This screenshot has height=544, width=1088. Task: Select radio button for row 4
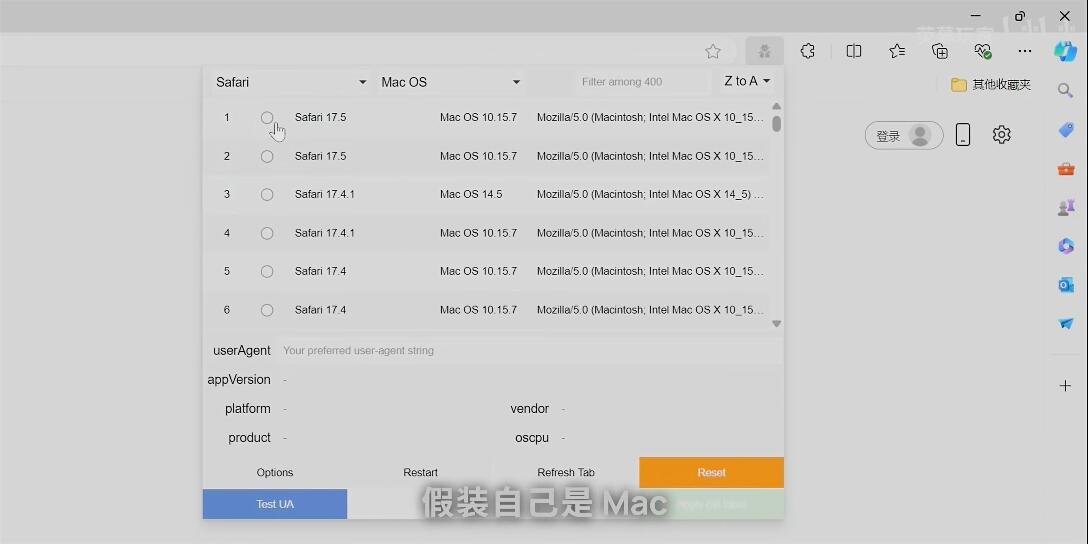click(x=267, y=234)
